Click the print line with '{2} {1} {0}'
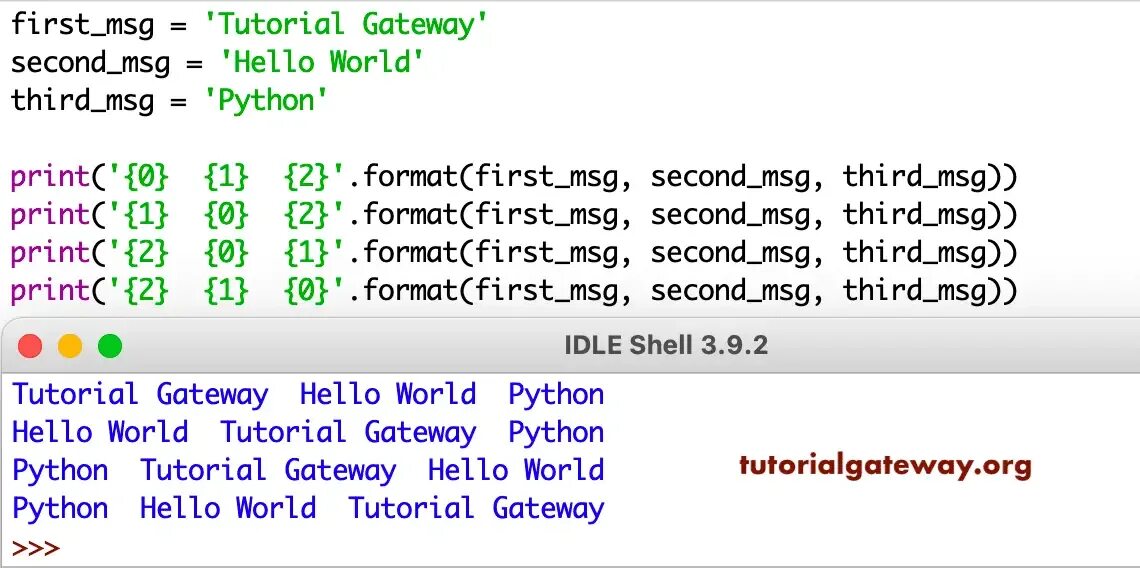The image size is (1140, 568). (x=513, y=292)
